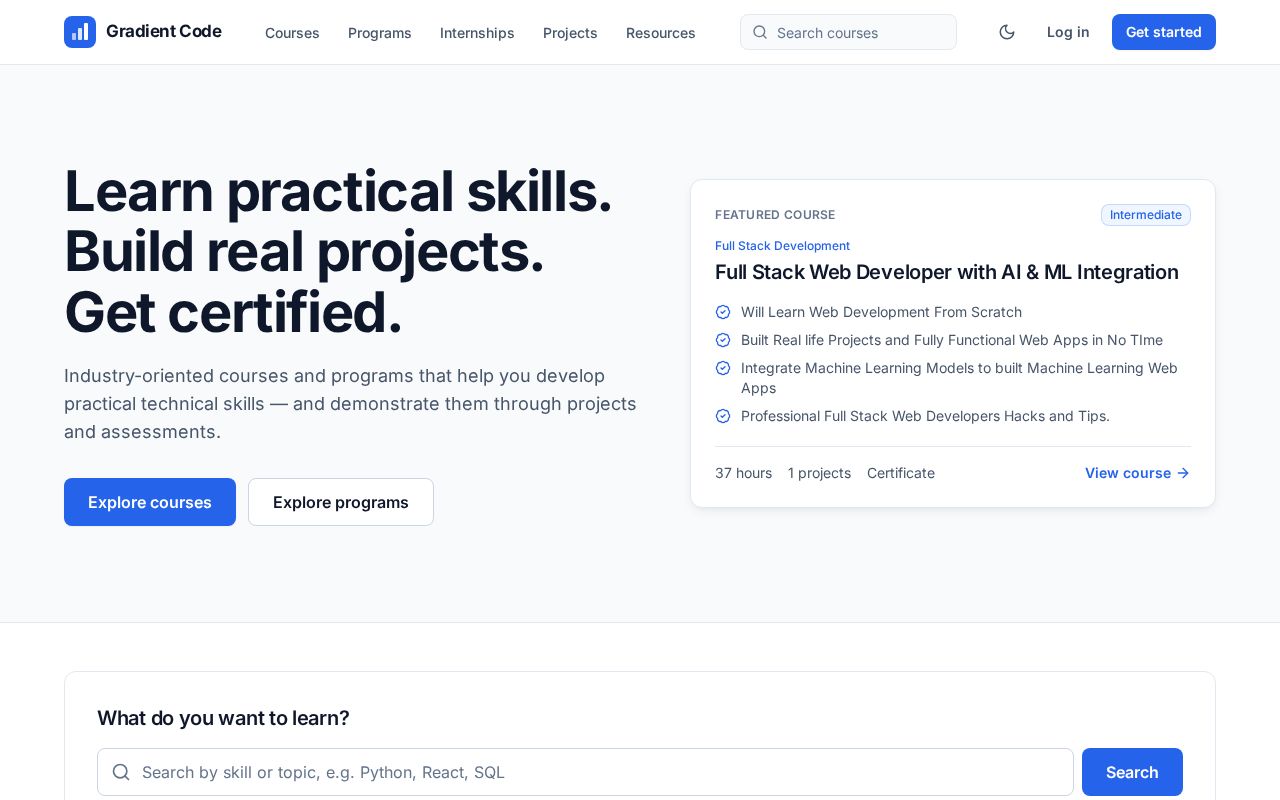Screen dimensions: 1280x800
Task: Click the check icon beside "Will Learn Web Development"
Action: click(x=723, y=312)
